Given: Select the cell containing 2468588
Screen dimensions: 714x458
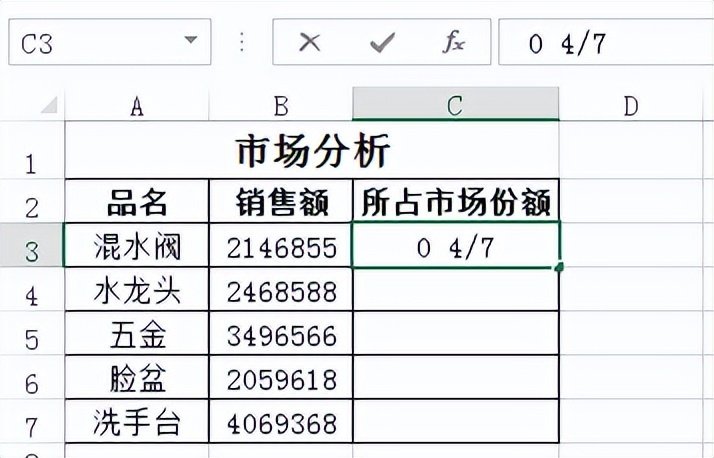Looking at the screenshot, I should pyautogui.click(x=281, y=289).
